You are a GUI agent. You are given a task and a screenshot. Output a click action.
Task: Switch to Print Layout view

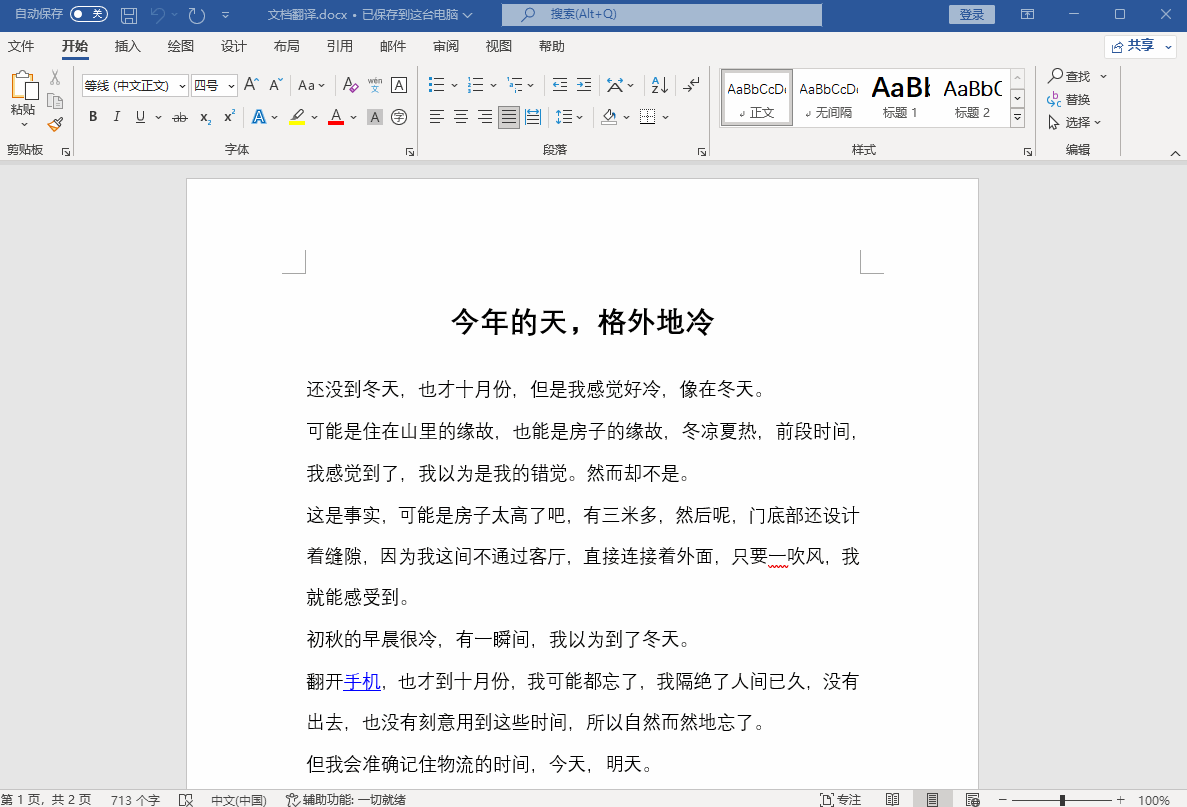coord(933,799)
